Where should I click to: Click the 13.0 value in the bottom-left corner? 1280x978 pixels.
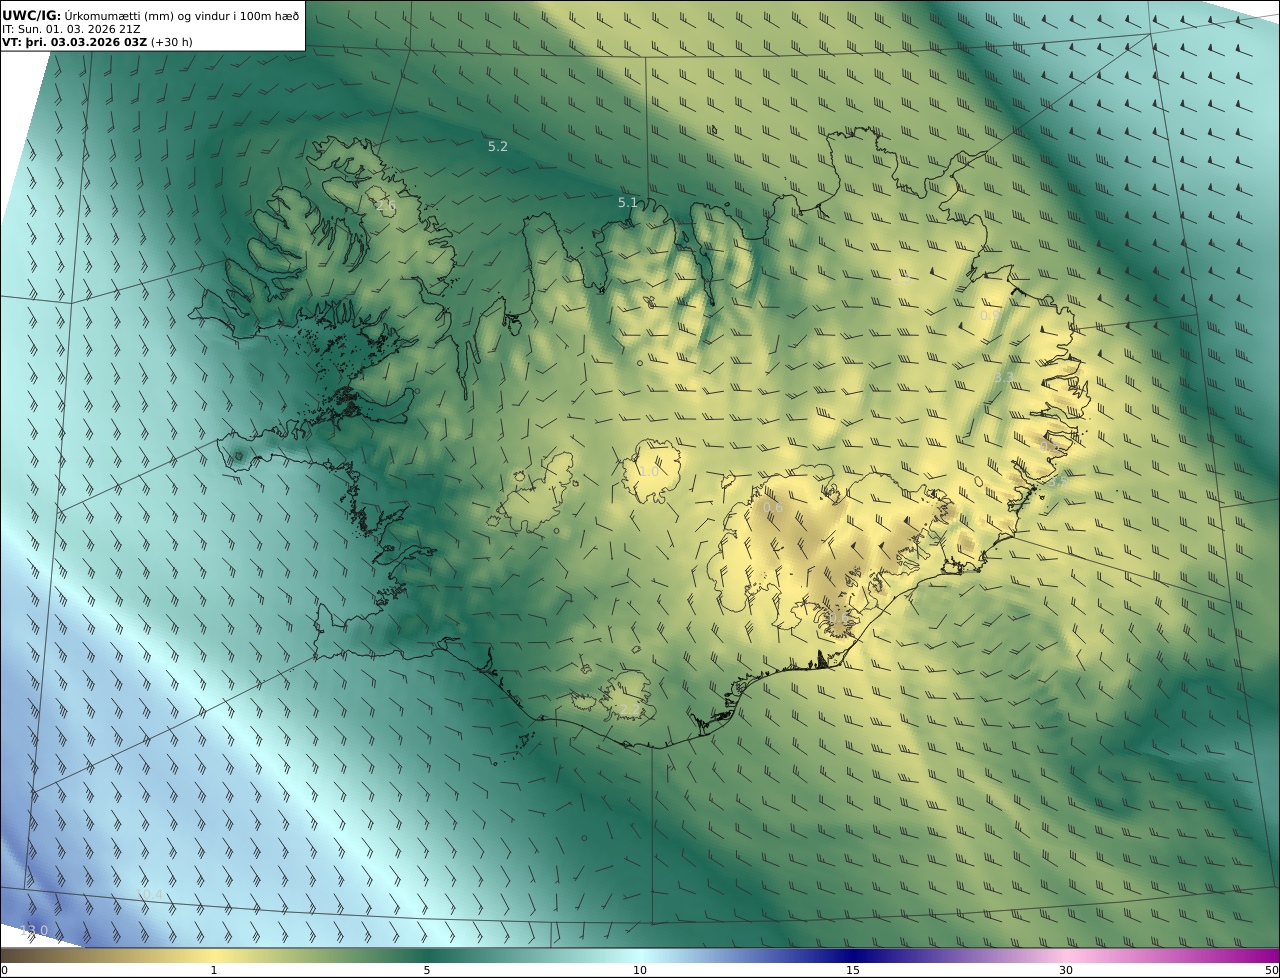[x=34, y=930]
